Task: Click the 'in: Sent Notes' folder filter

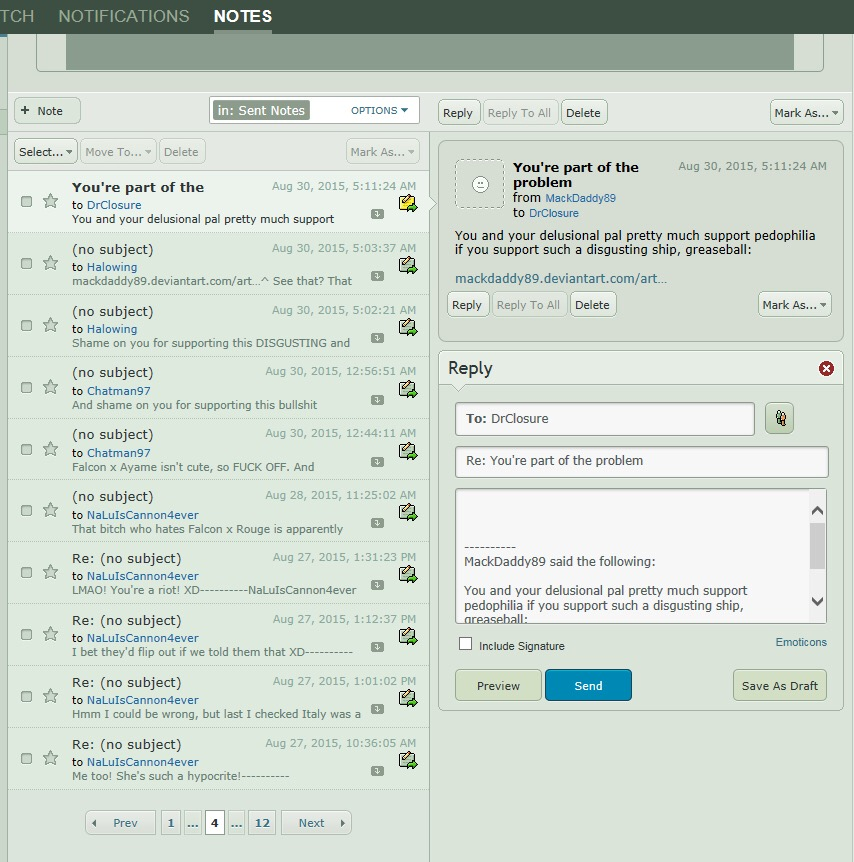Action: point(261,110)
